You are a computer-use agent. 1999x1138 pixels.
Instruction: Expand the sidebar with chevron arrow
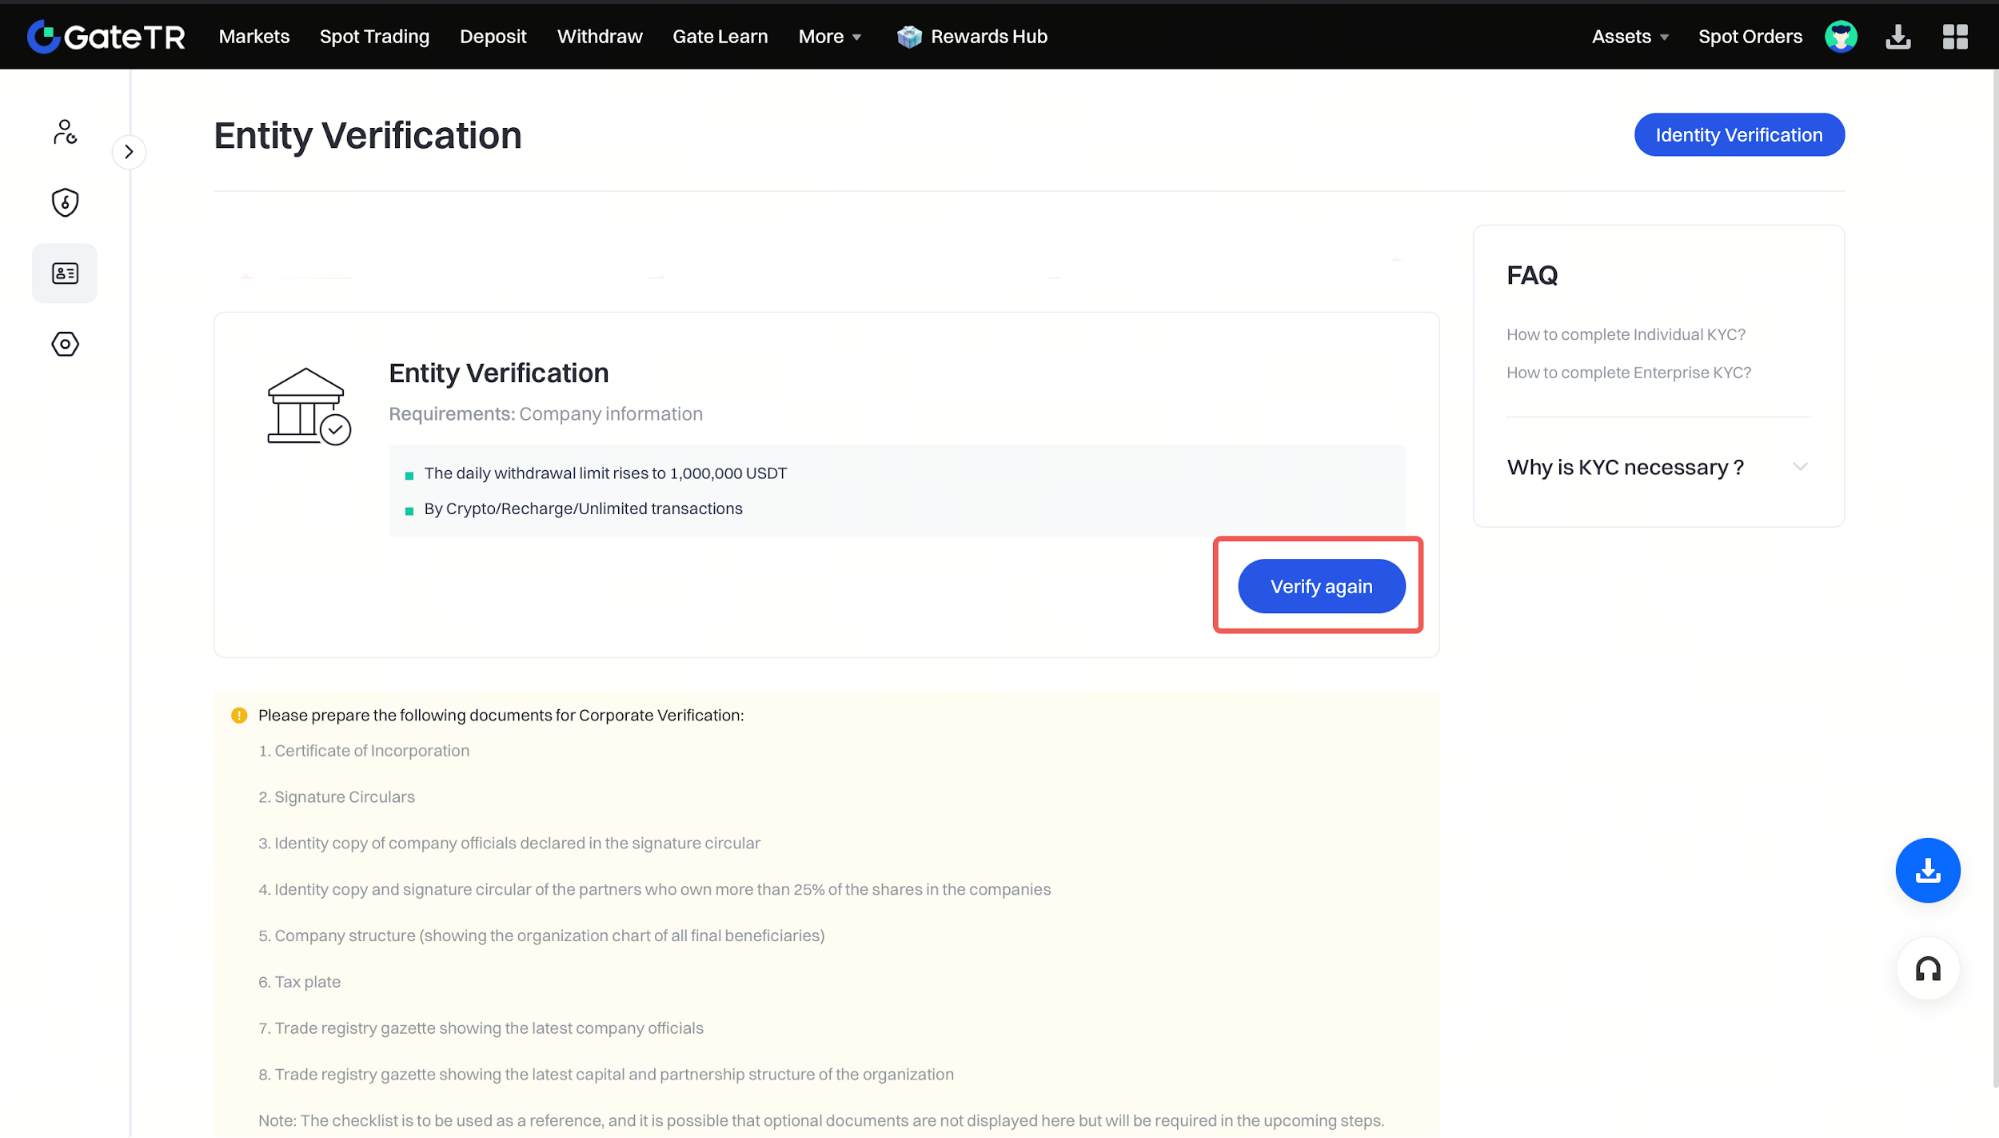point(129,152)
